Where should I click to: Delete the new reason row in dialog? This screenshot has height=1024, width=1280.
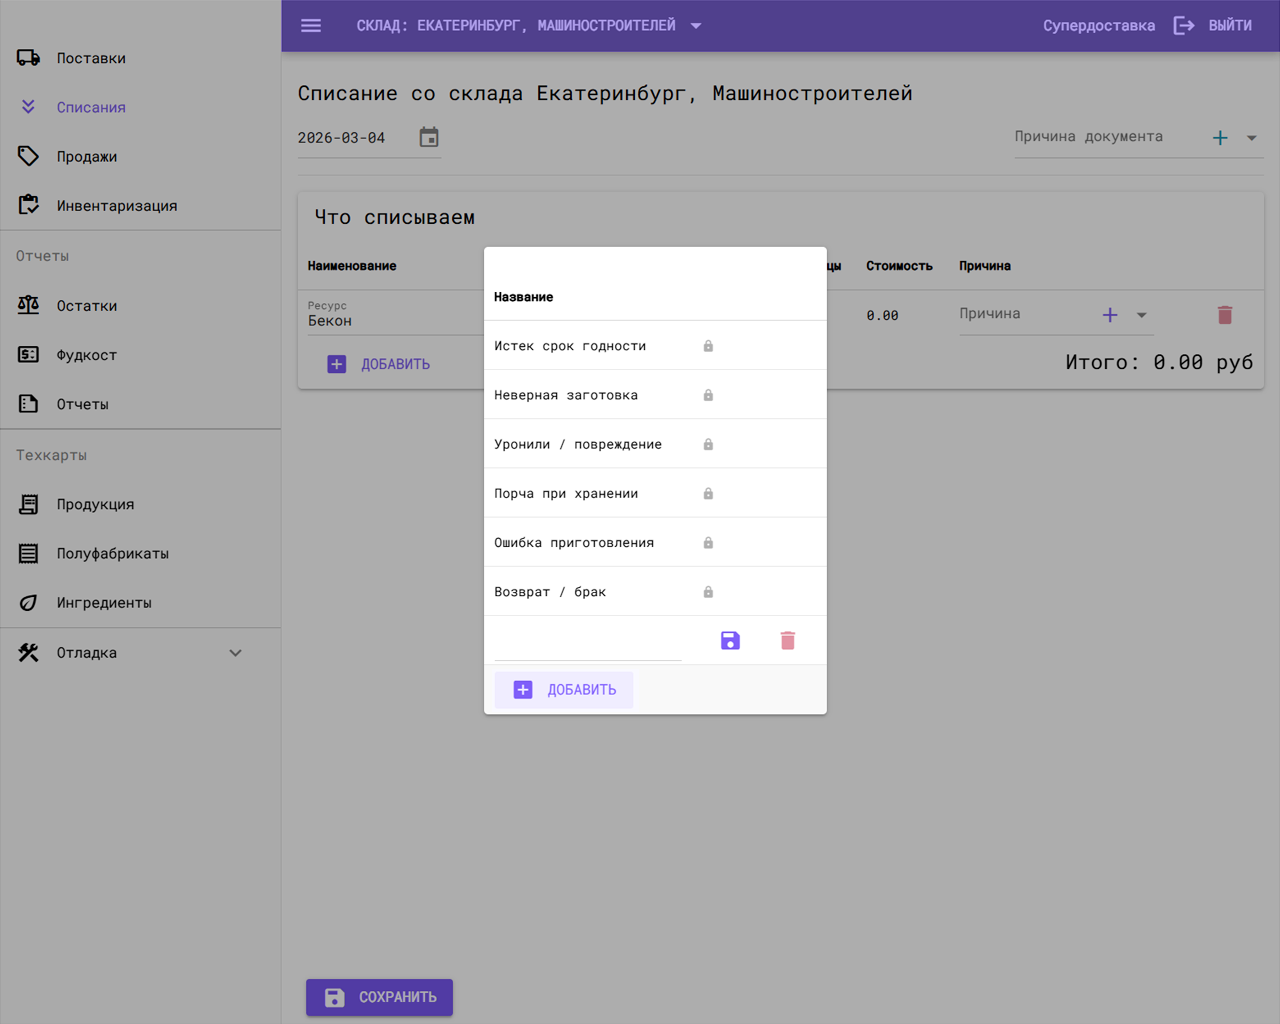787,641
